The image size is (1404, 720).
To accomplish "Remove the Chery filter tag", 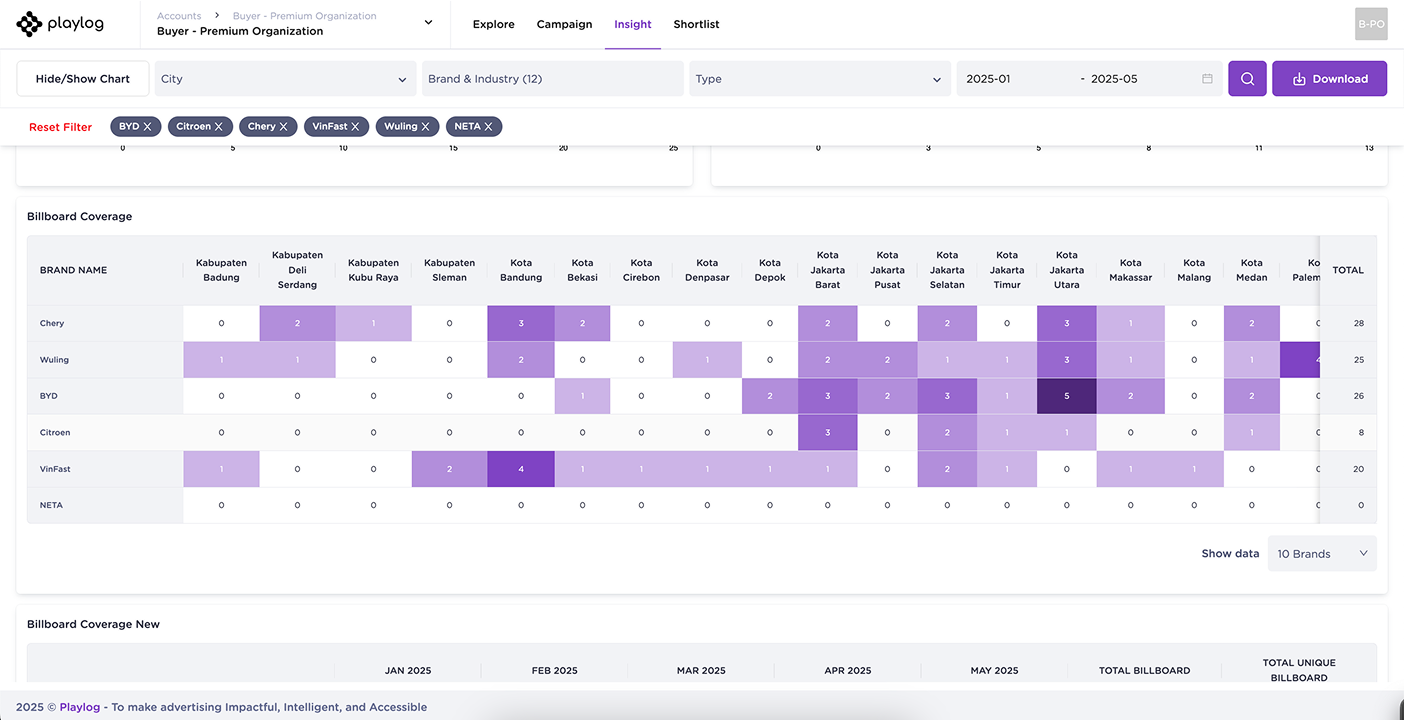I will coord(284,127).
